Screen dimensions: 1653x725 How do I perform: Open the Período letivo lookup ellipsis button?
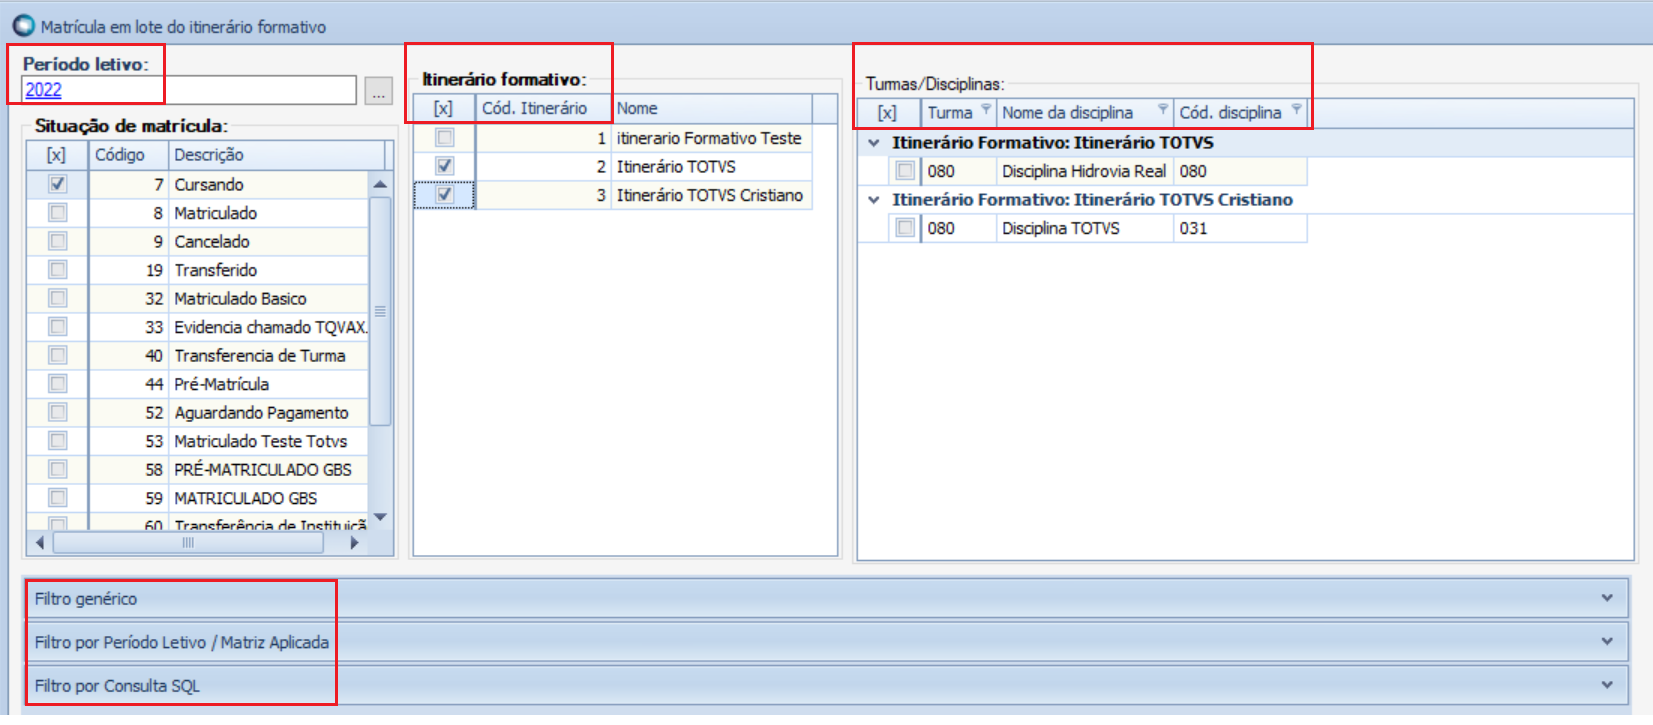pyautogui.click(x=378, y=90)
